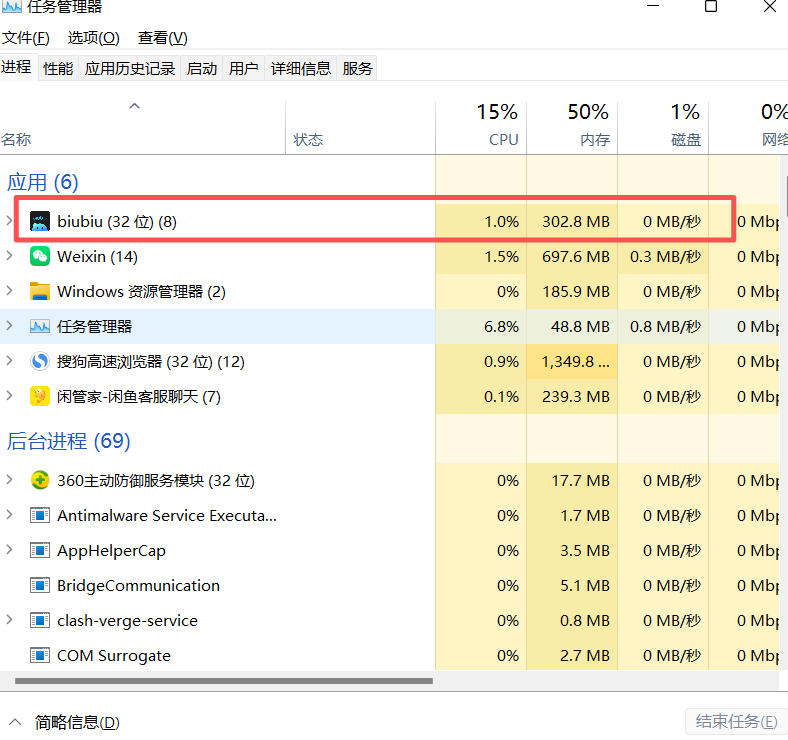788x740 pixels.
Task: Click the Weixin green chat icon
Action: (x=40, y=257)
